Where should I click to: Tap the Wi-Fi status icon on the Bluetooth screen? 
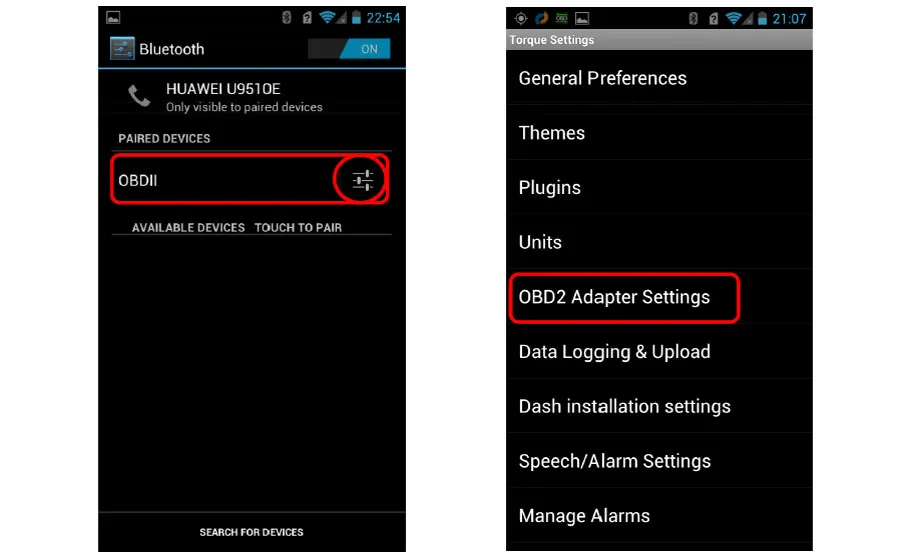[x=327, y=18]
